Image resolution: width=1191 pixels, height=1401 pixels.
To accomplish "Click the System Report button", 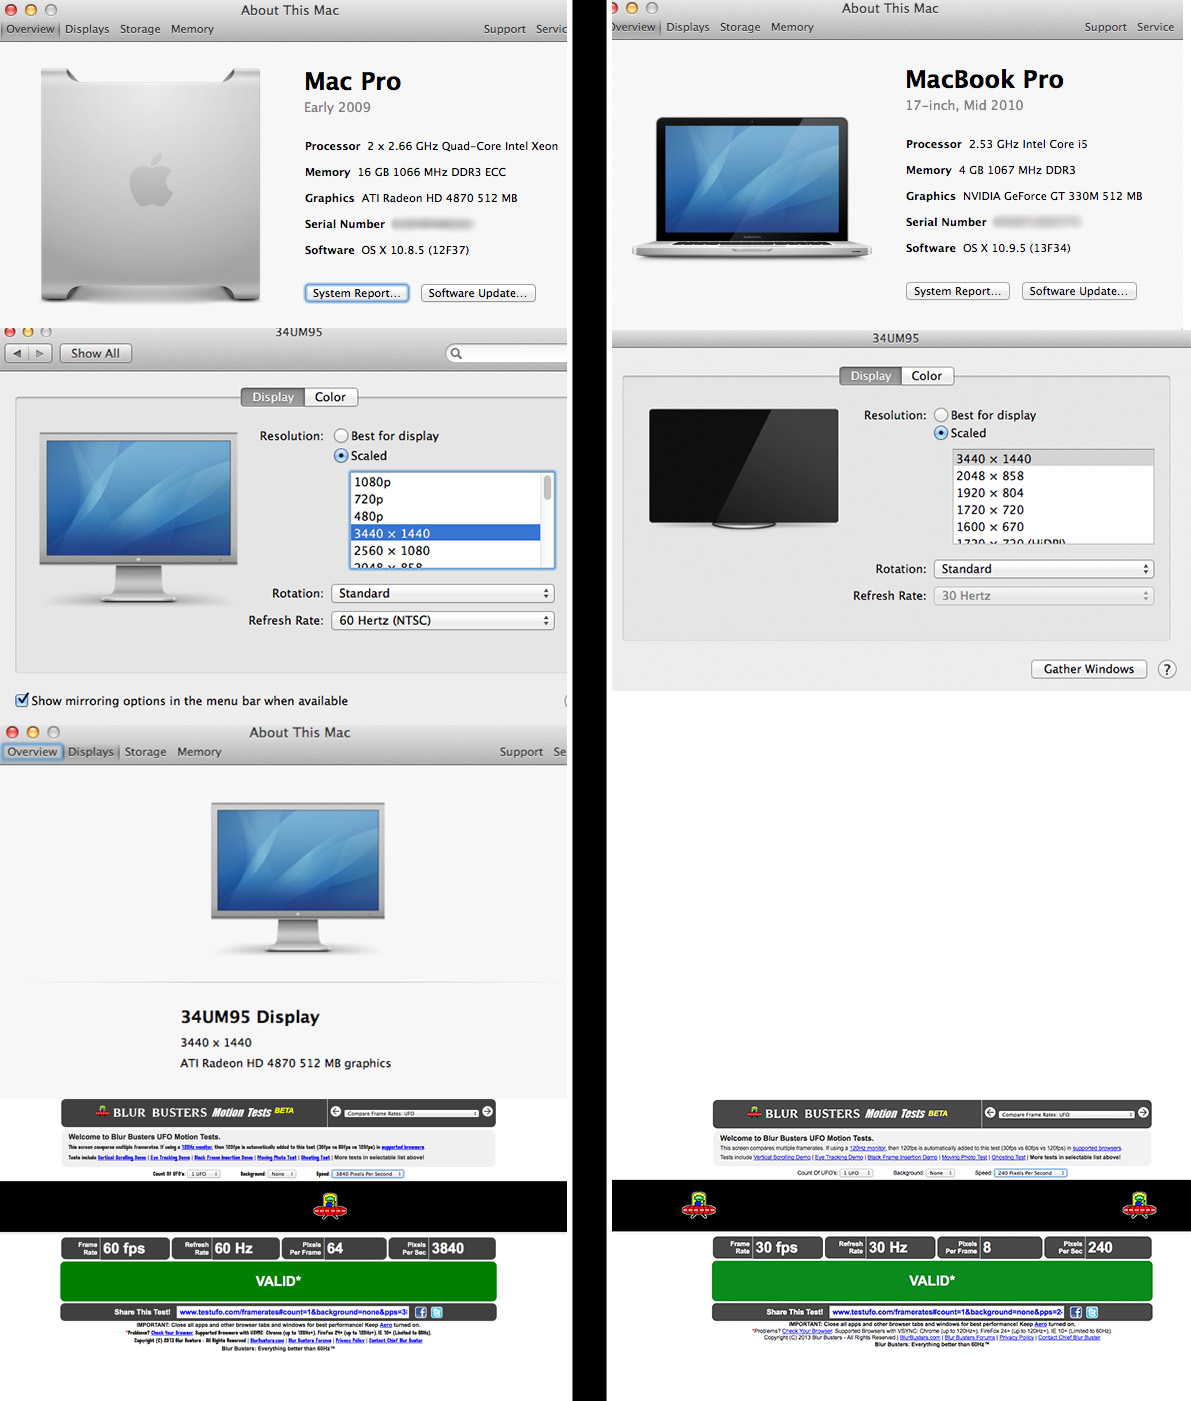I will point(356,293).
